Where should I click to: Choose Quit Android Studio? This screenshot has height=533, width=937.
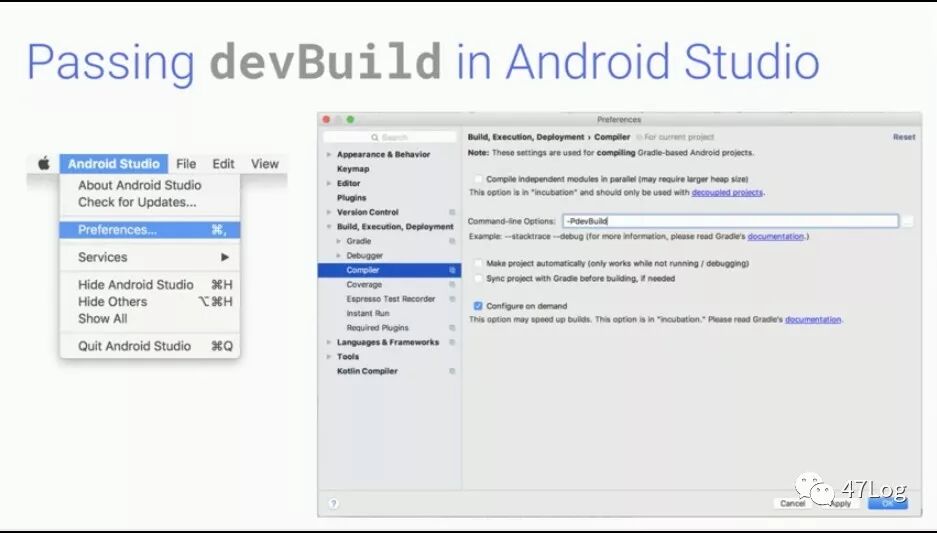[x=150, y=346]
